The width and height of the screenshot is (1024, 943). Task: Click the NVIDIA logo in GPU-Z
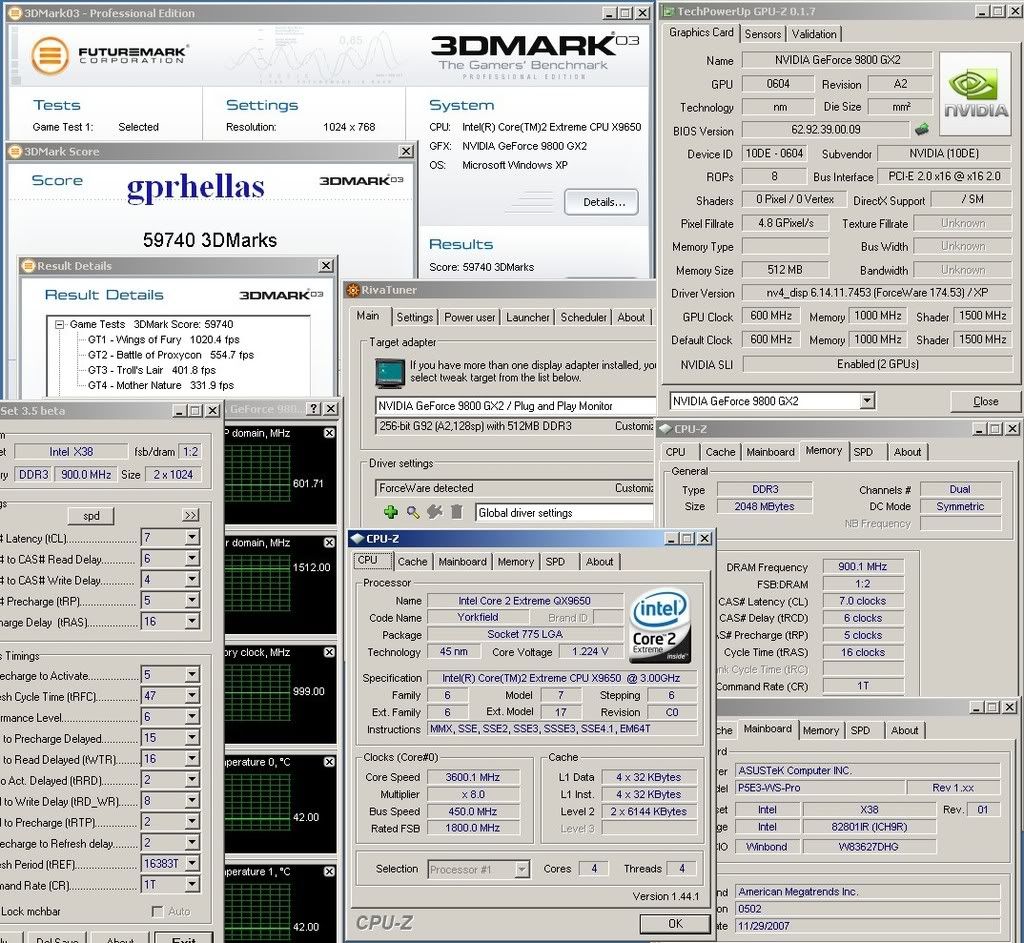(975, 95)
